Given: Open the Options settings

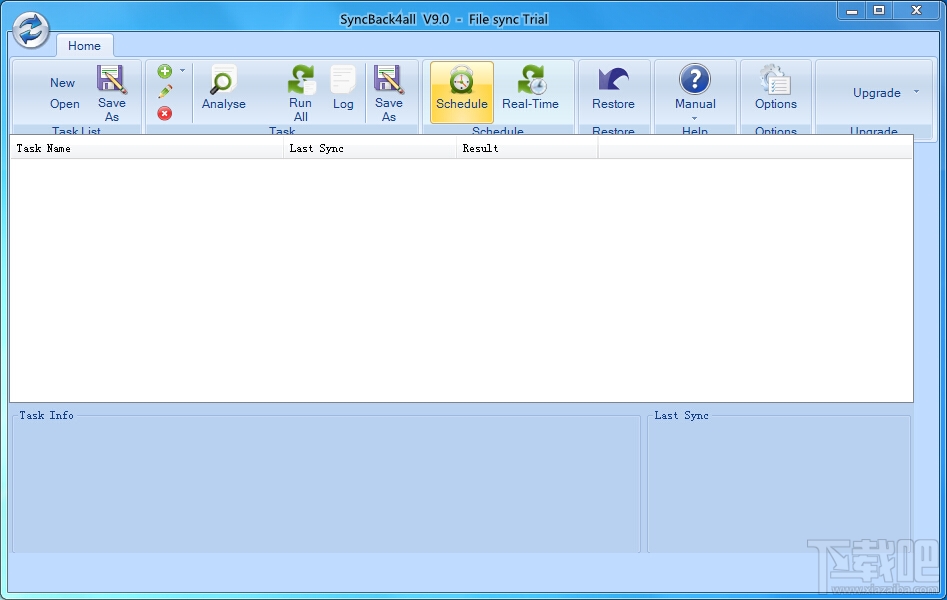Looking at the screenshot, I should coord(775,88).
